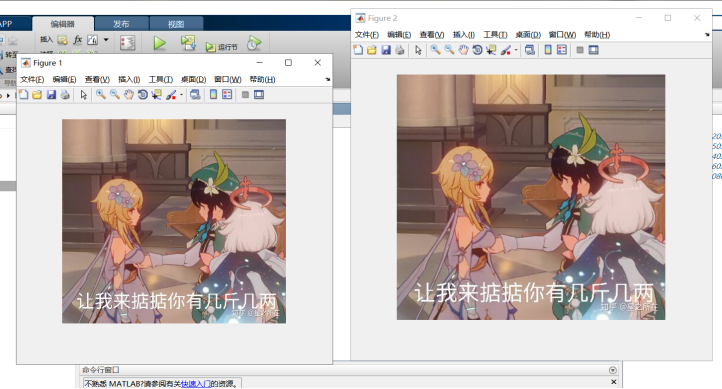Open 帮助(H) menu in Figure 2
Viewport: 722px width, 389px height.
tap(597, 35)
